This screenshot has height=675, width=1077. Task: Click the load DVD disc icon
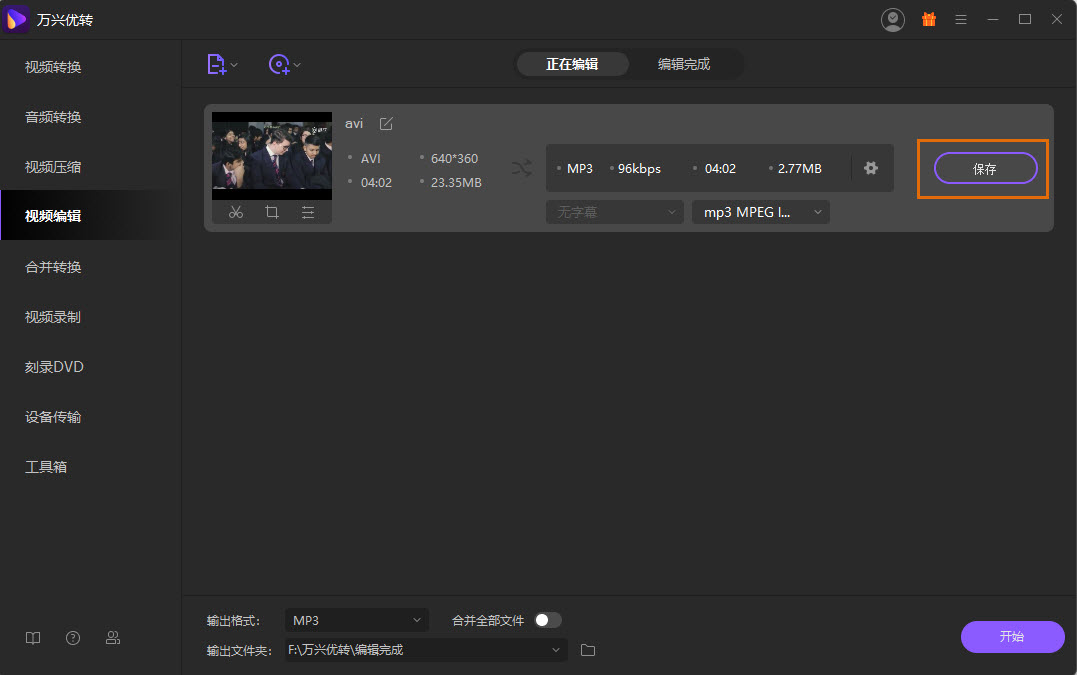click(x=279, y=64)
